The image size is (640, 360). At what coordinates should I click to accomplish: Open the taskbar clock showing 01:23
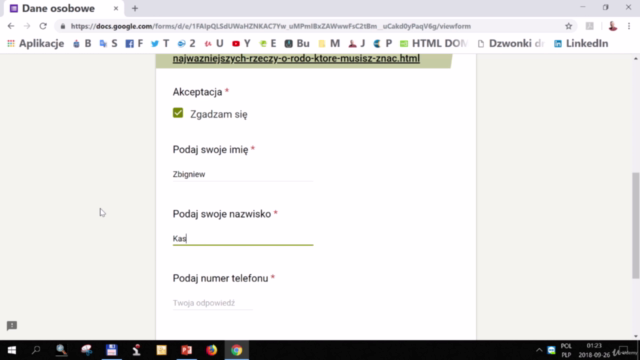[594, 350]
